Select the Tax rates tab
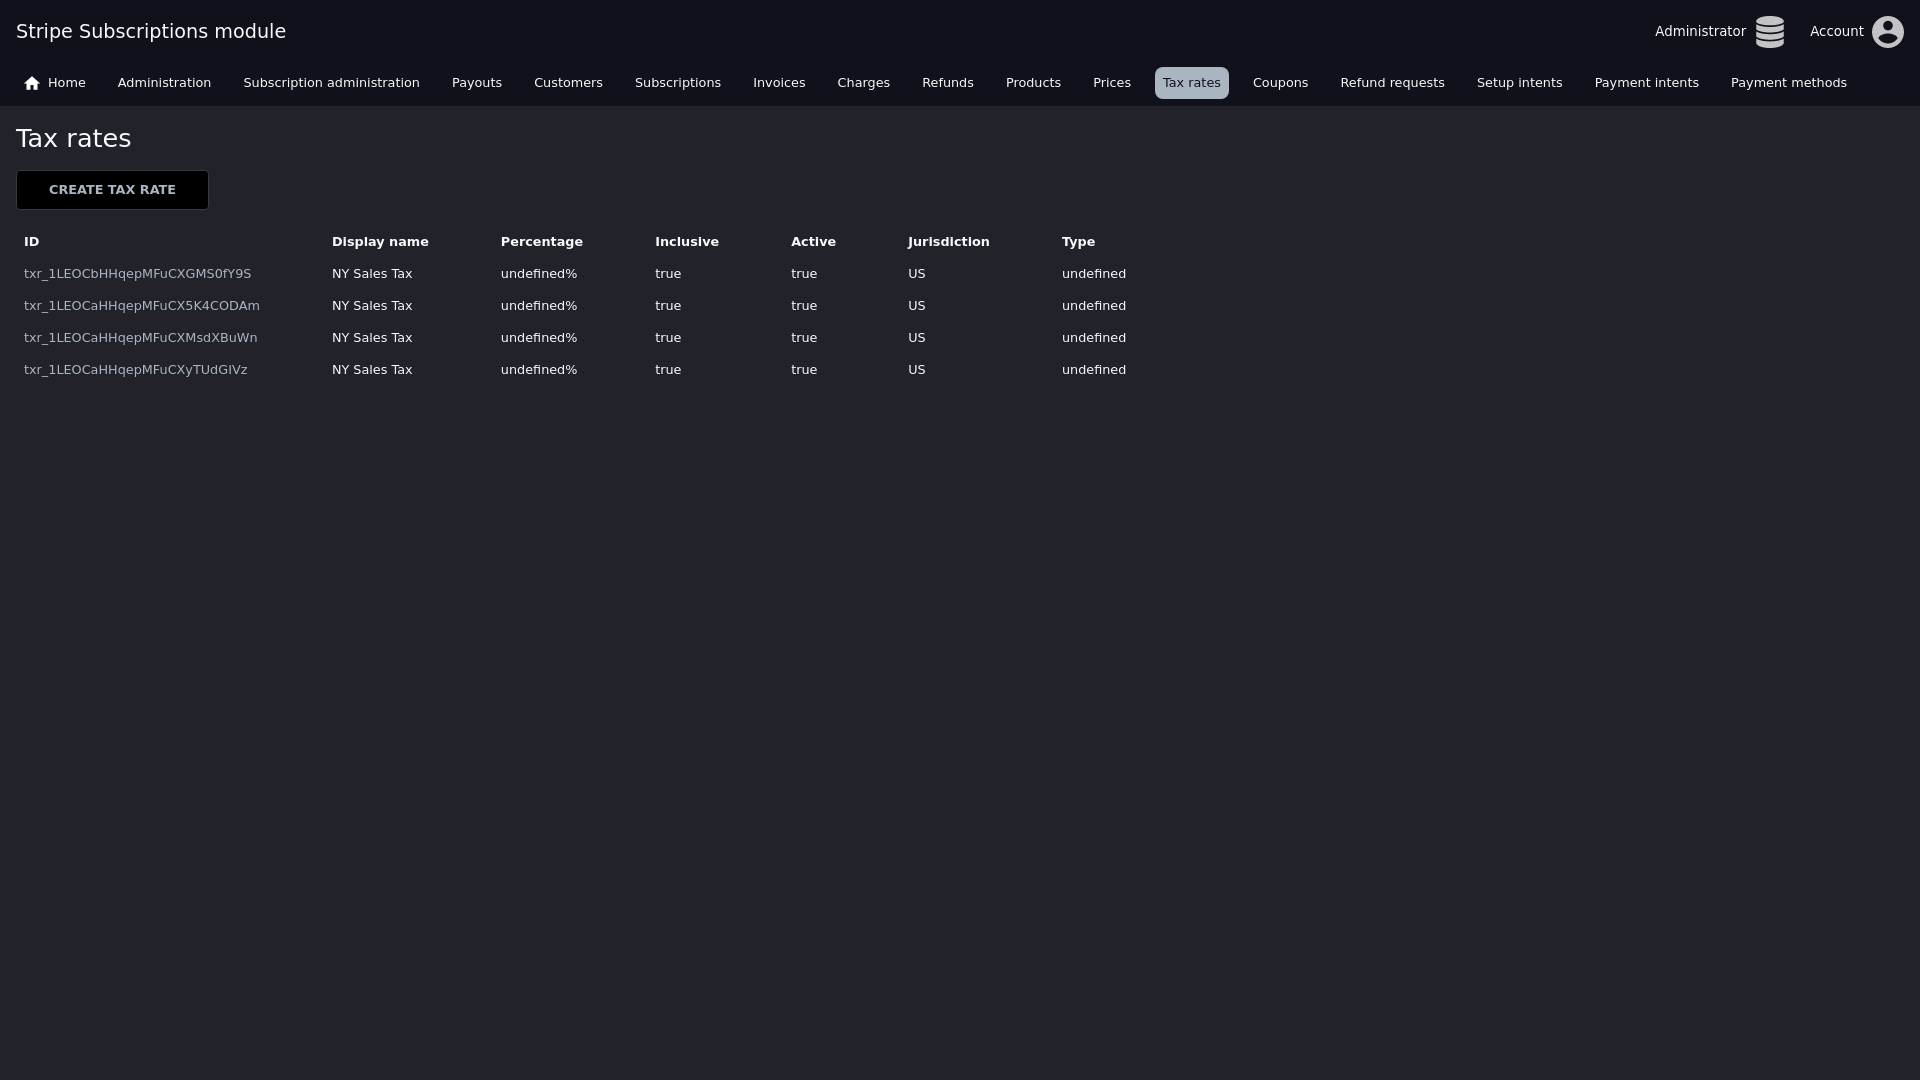 coord(1191,83)
